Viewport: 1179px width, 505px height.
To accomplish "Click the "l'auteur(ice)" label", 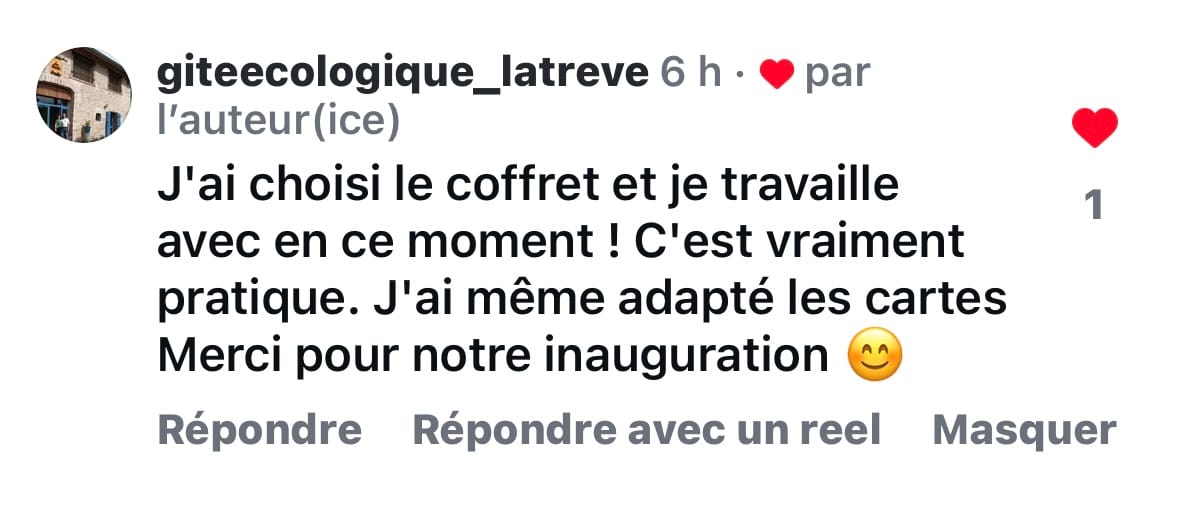I will pyautogui.click(x=279, y=121).
